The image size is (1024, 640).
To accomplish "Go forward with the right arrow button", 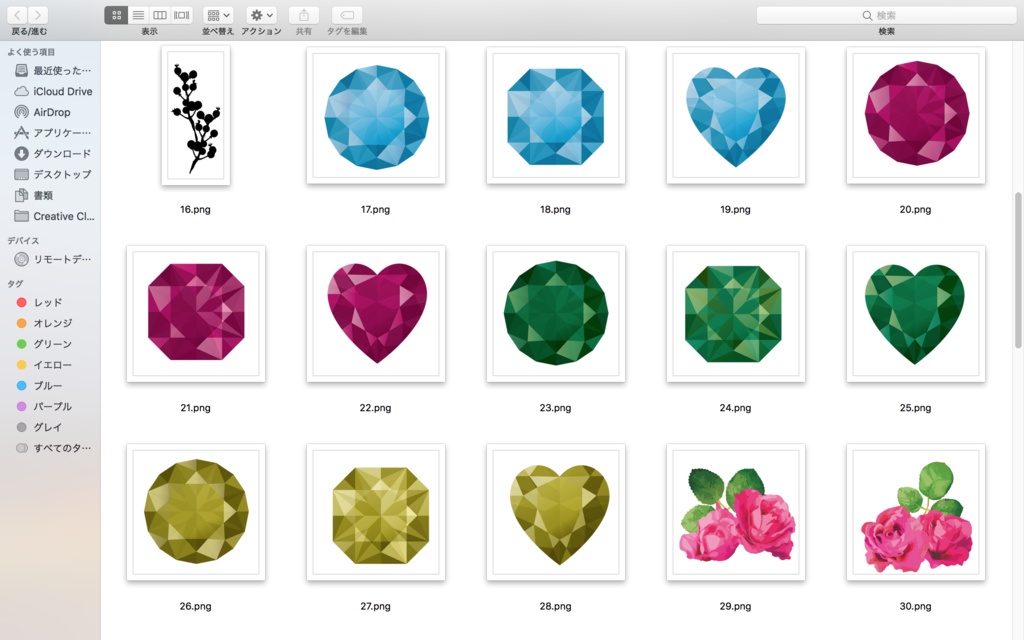I will [x=38, y=15].
